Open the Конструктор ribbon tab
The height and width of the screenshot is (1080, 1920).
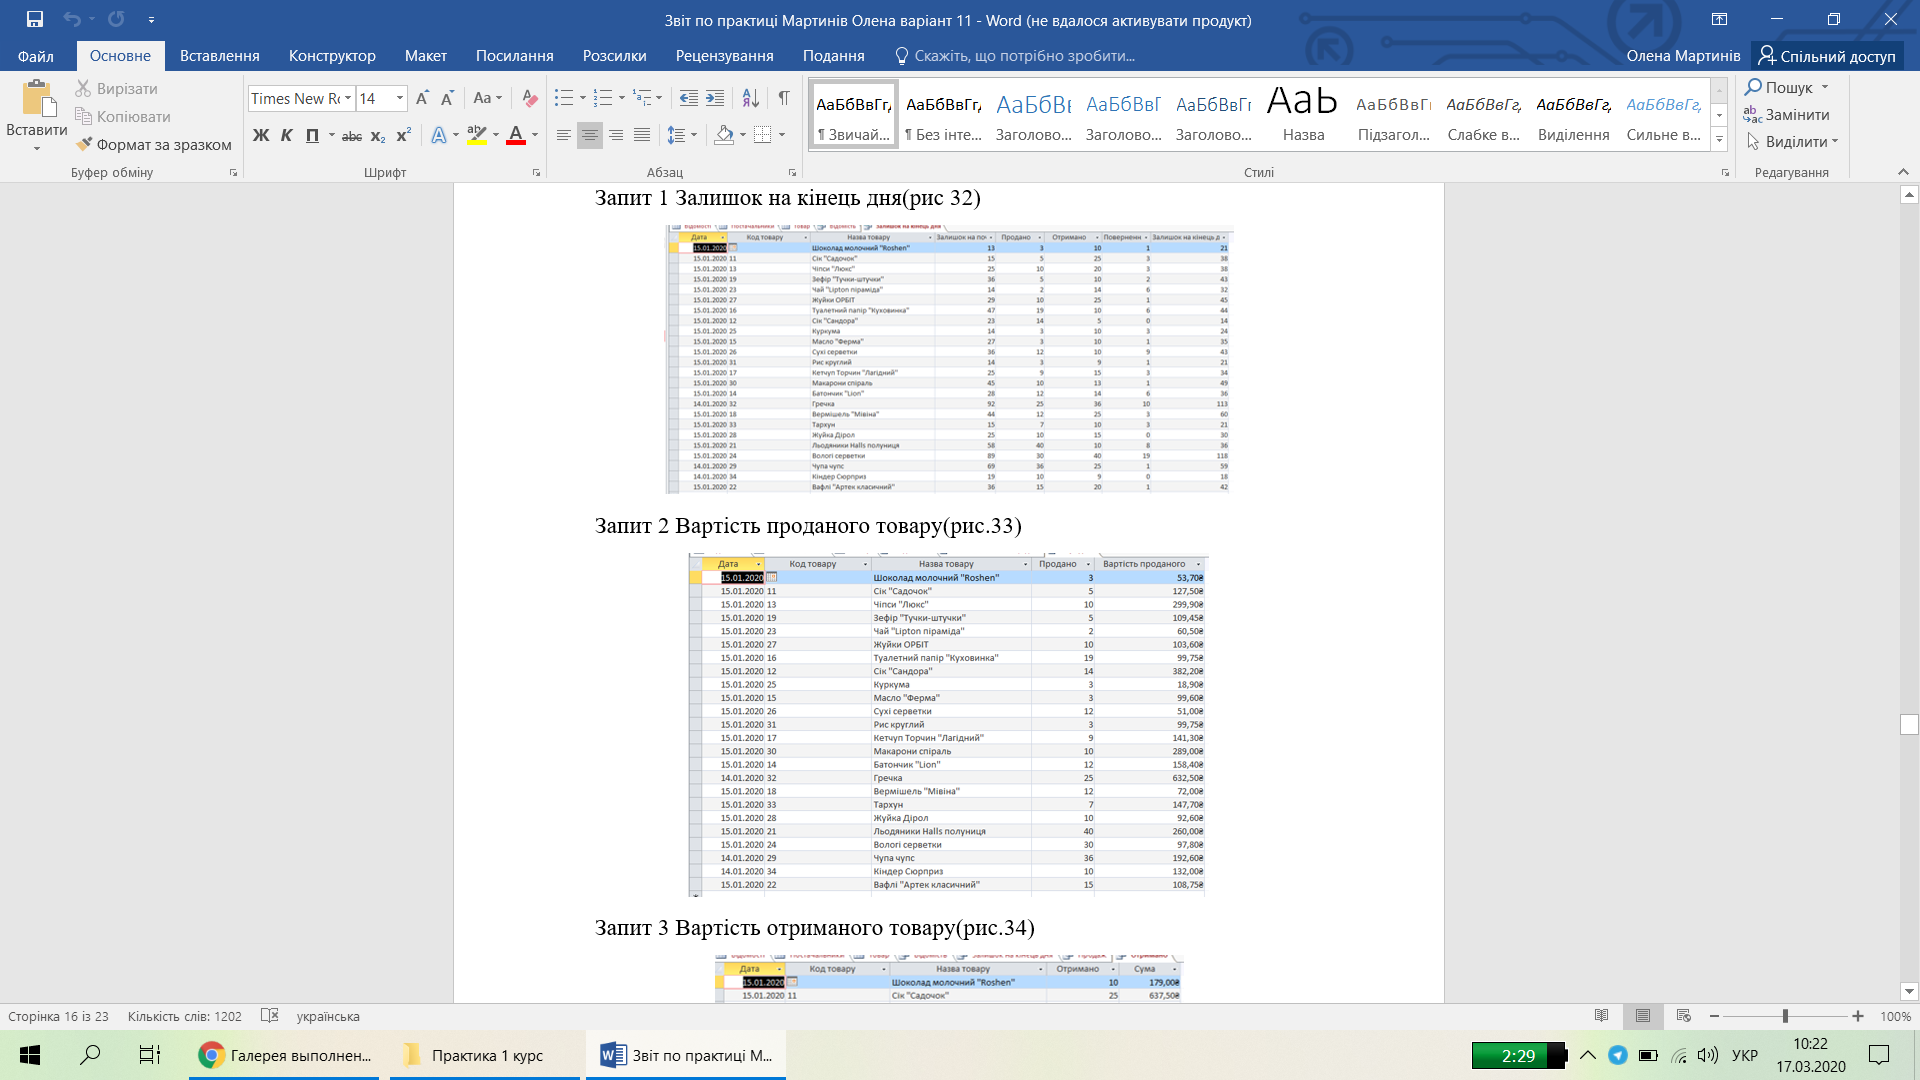tap(332, 56)
